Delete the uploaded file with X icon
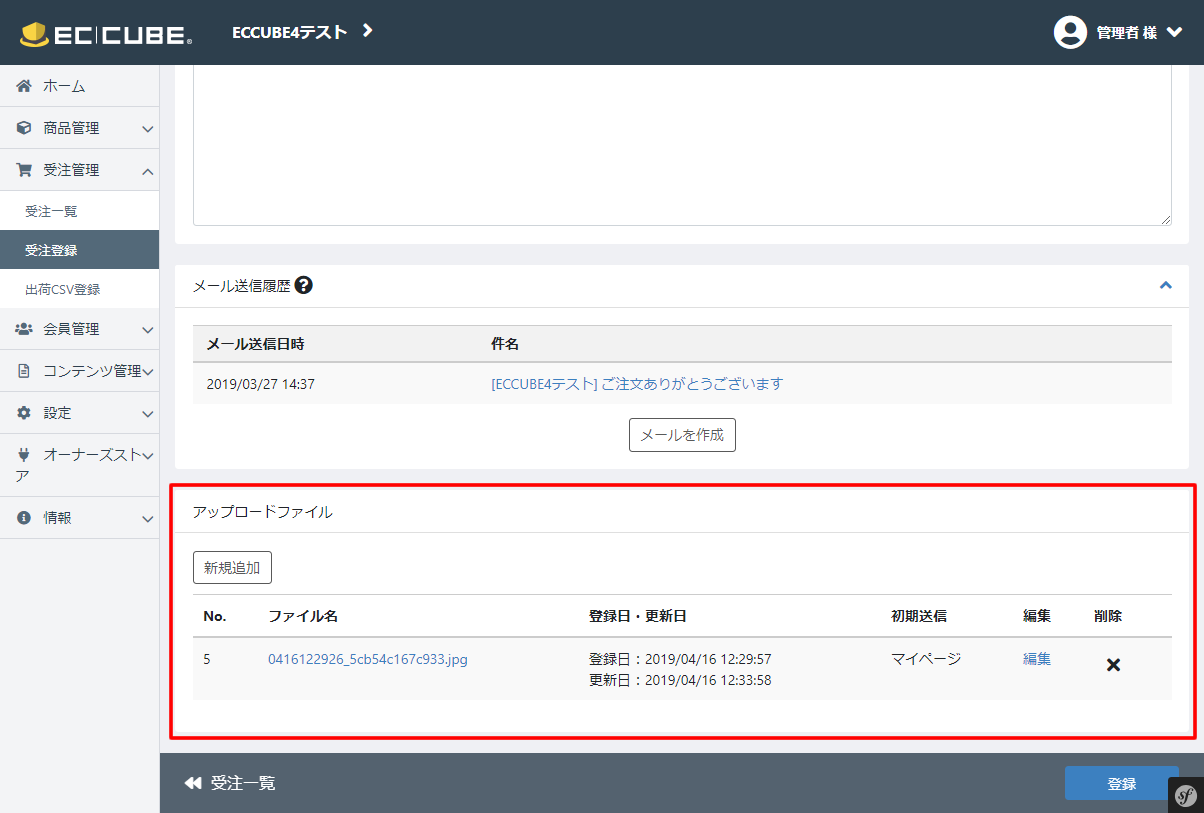1204x813 pixels. 1113,665
